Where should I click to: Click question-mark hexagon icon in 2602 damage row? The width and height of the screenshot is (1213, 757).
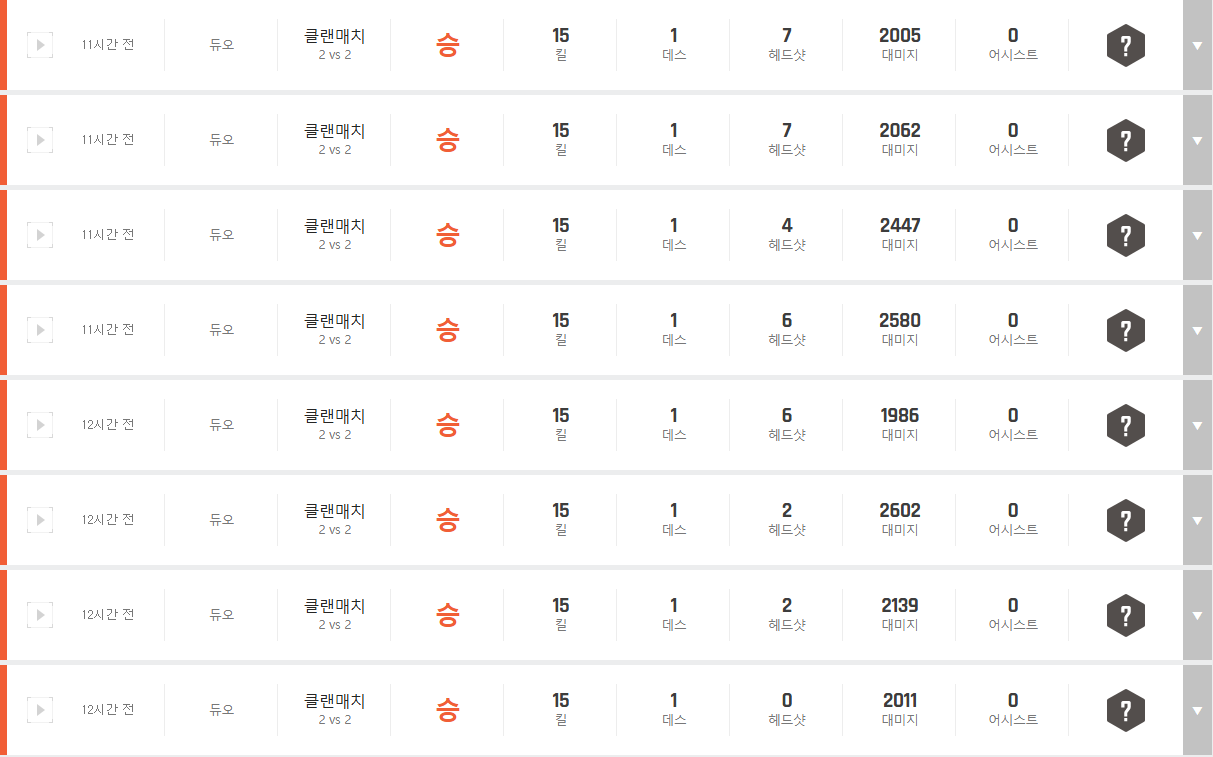click(1125, 521)
